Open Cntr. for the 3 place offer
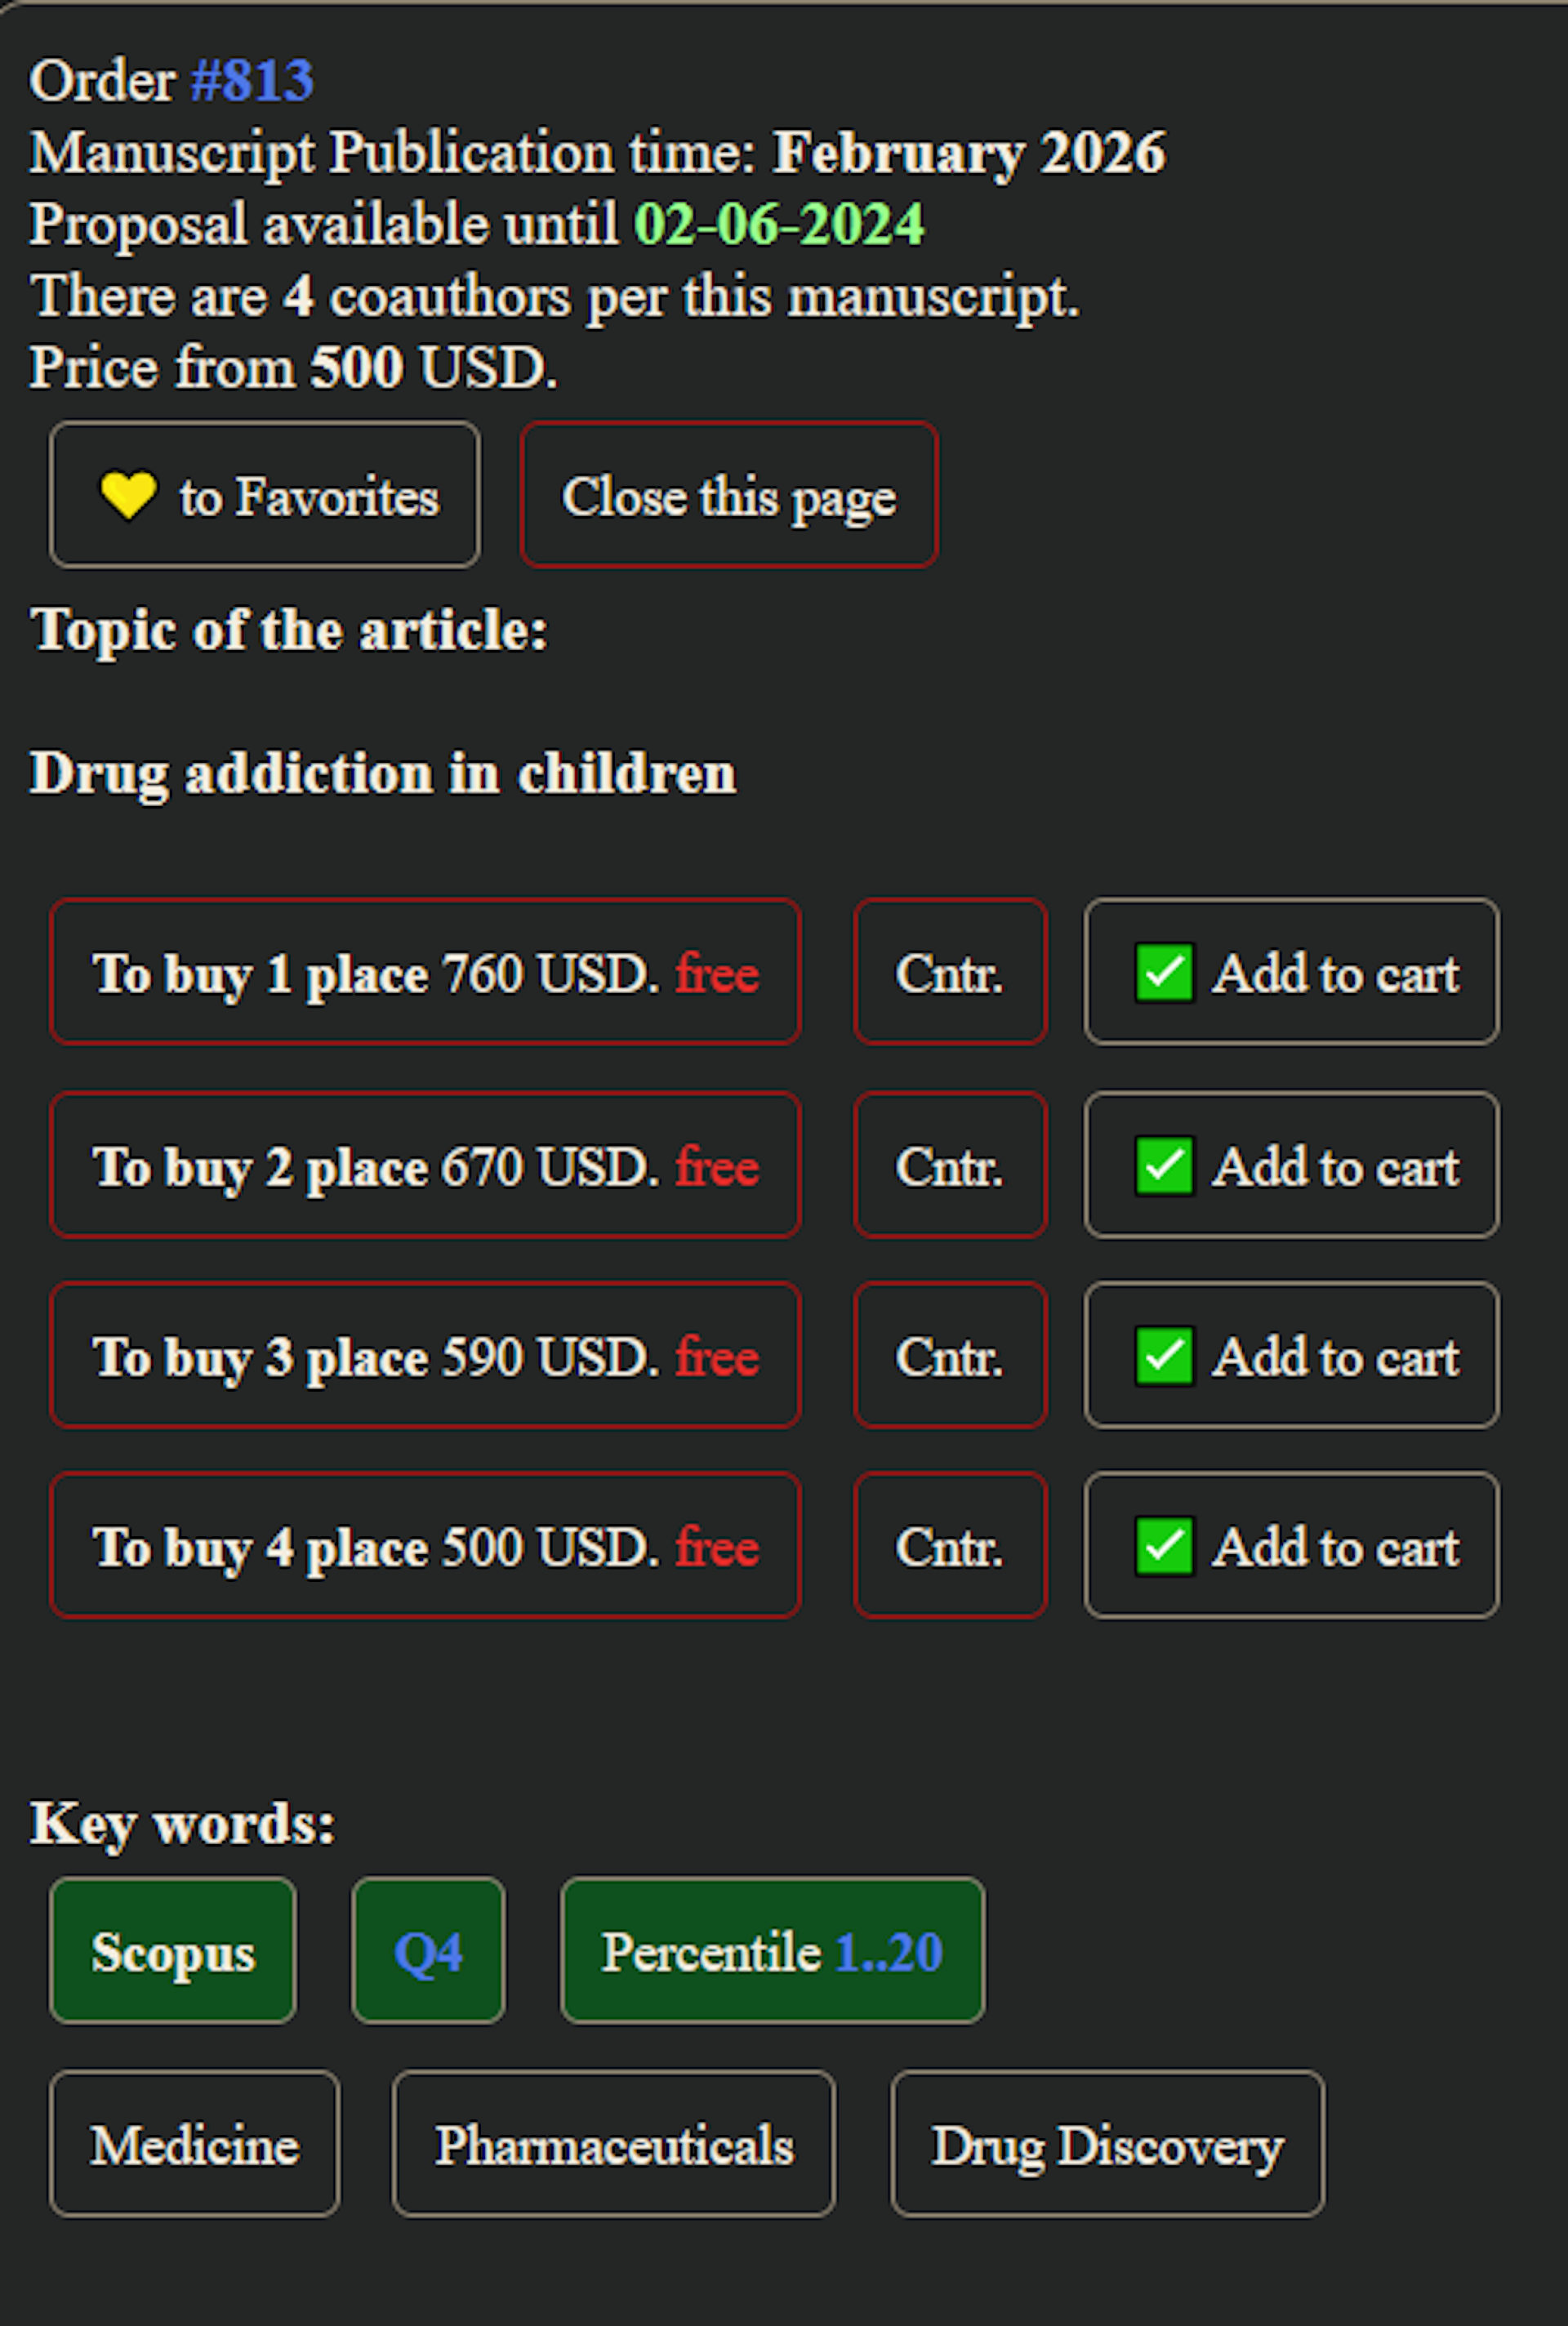The width and height of the screenshot is (1568, 2326). pos(950,1355)
